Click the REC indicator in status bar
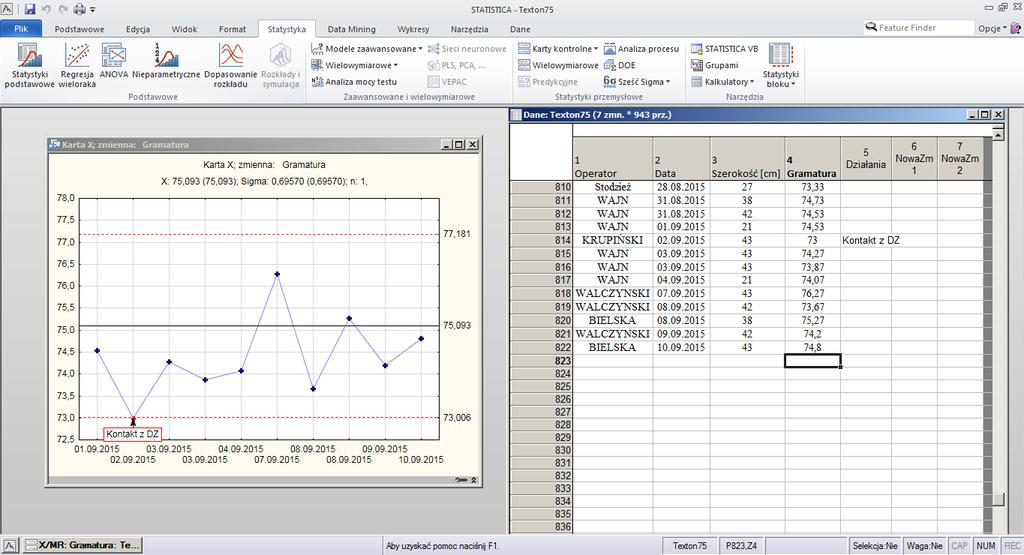The image size is (1024, 555). pyautogui.click(x=1012, y=545)
